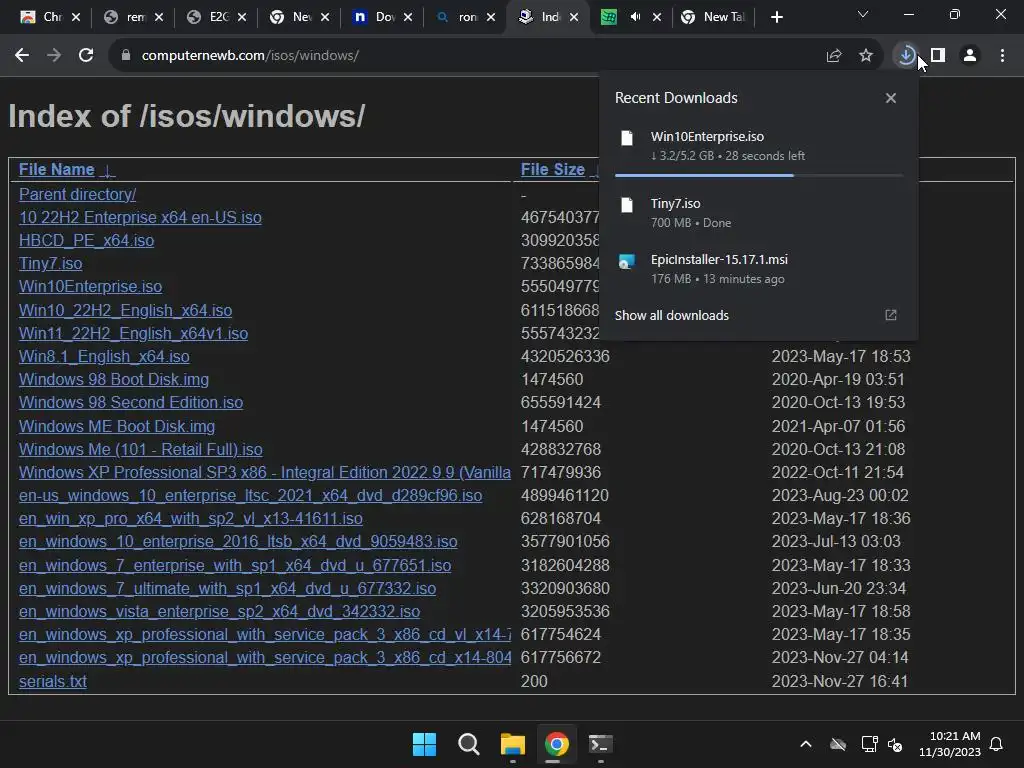This screenshot has width=1024, height=768.
Task: Open the side panel
Action: click(938, 56)
